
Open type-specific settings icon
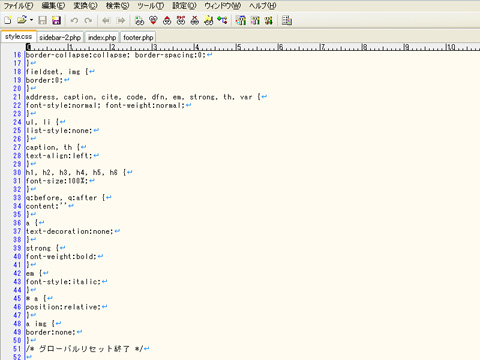[x=255, y=21]
